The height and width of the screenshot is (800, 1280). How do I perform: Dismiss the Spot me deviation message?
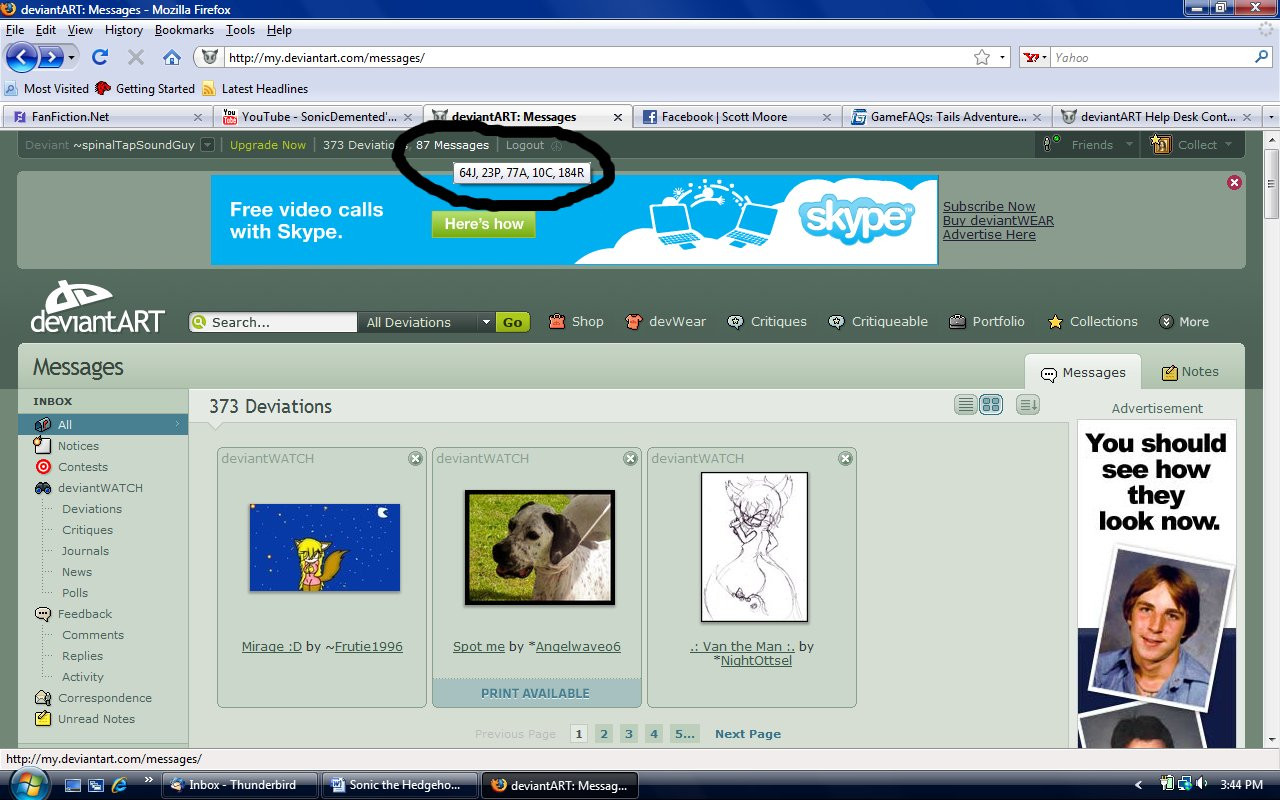coord(630,458)
